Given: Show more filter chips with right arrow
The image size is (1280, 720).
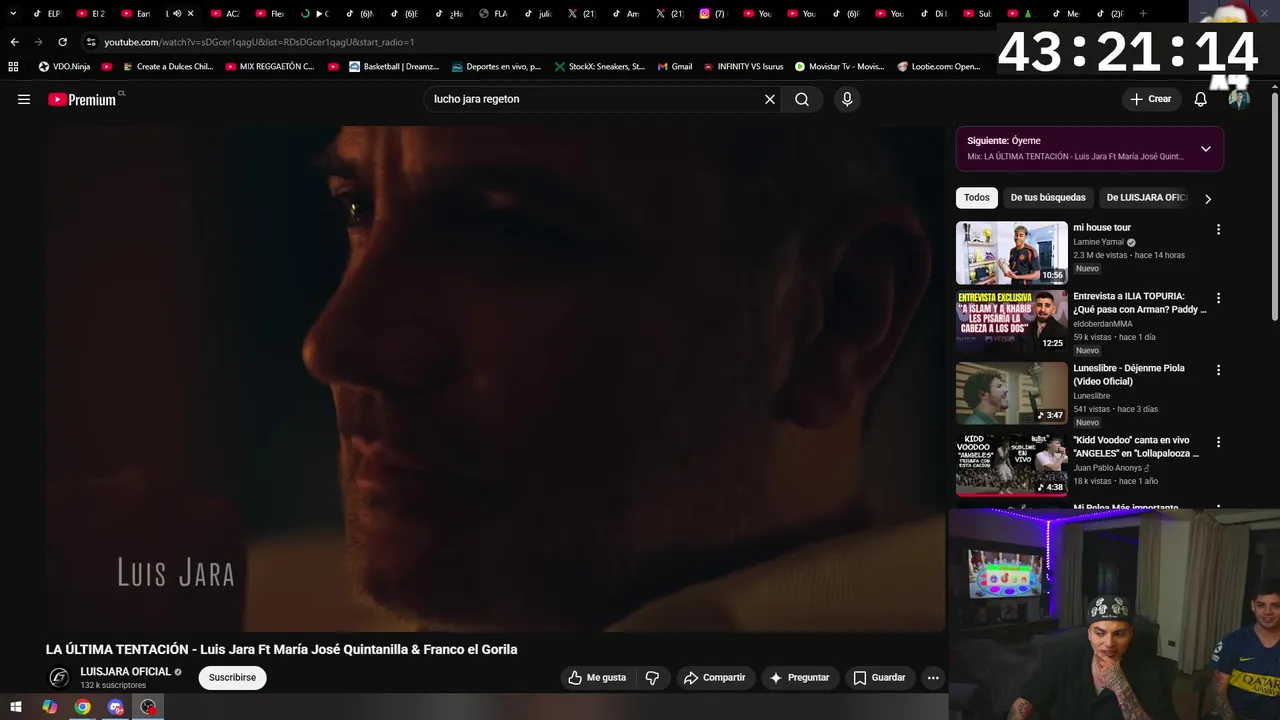Looking at the screenshot, I should coord(1208,199).
